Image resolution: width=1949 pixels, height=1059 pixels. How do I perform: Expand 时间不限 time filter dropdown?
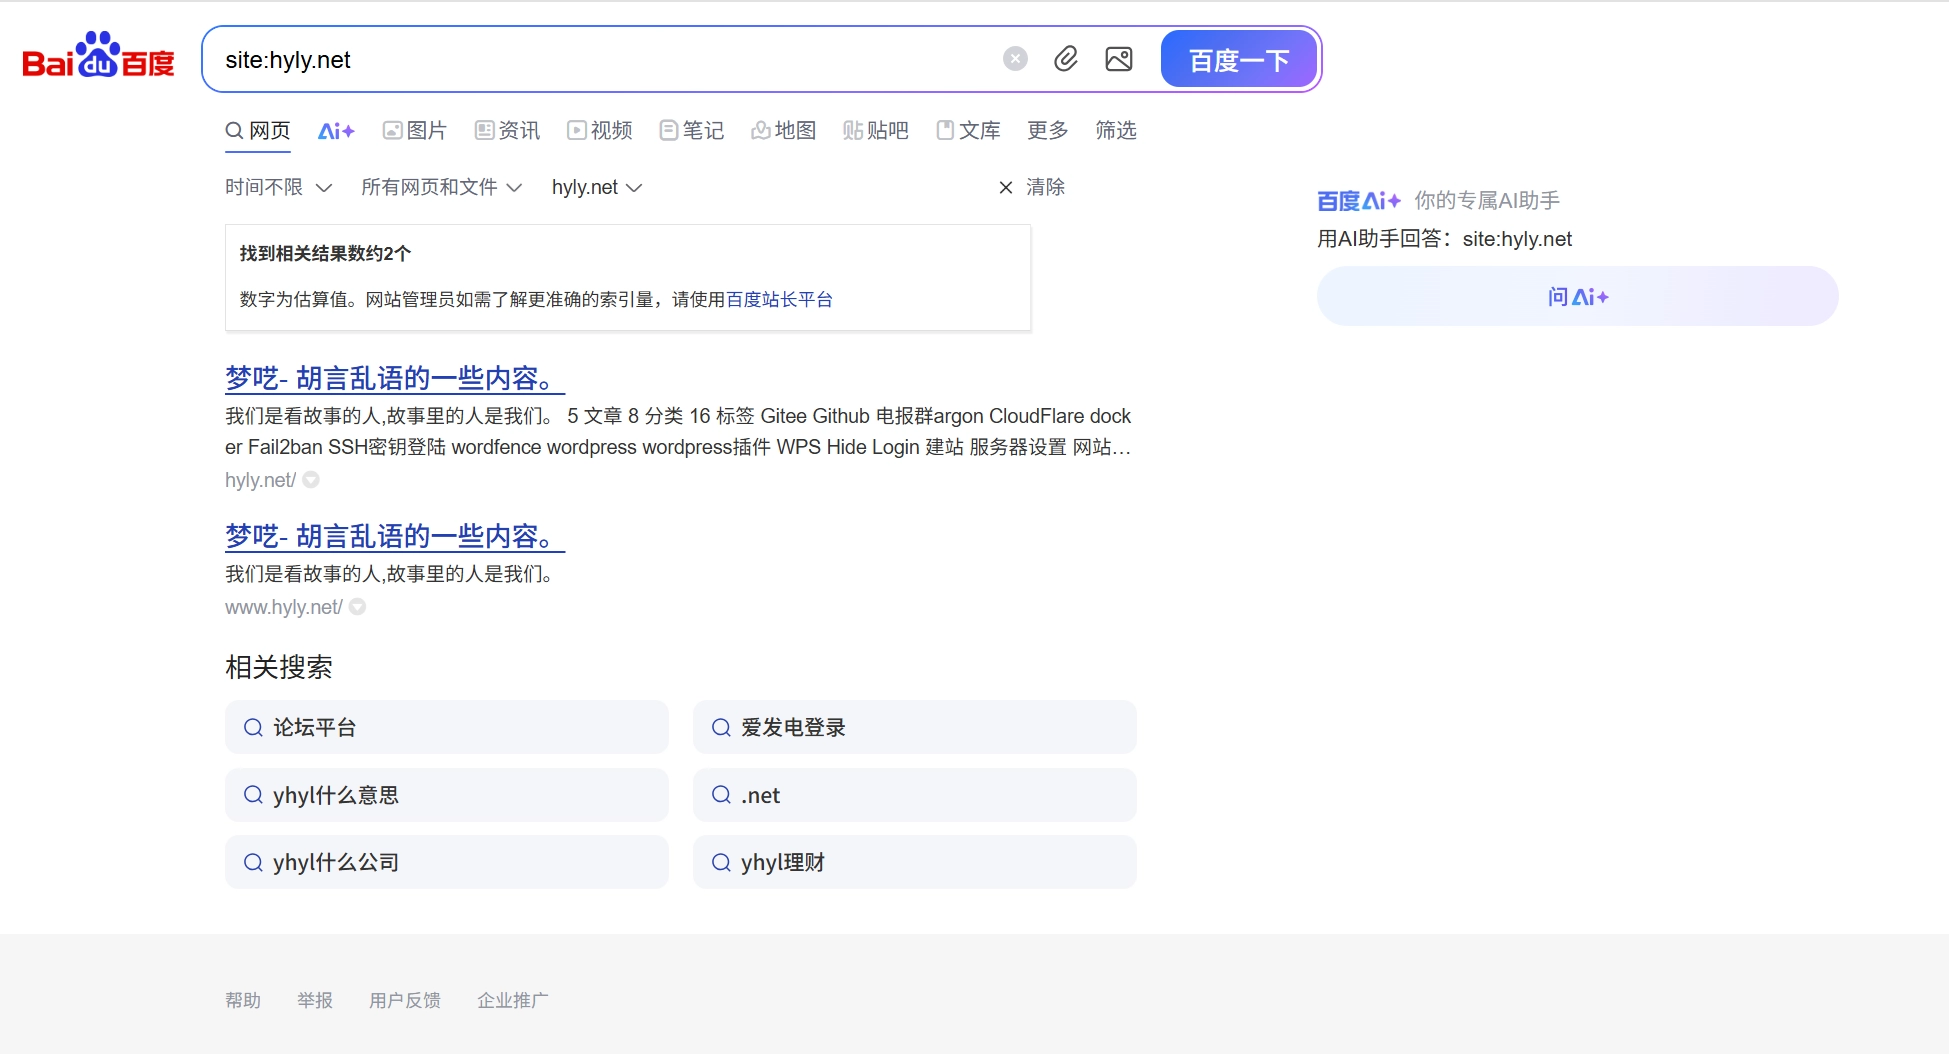pyautogui.click(x=278, y=188)
